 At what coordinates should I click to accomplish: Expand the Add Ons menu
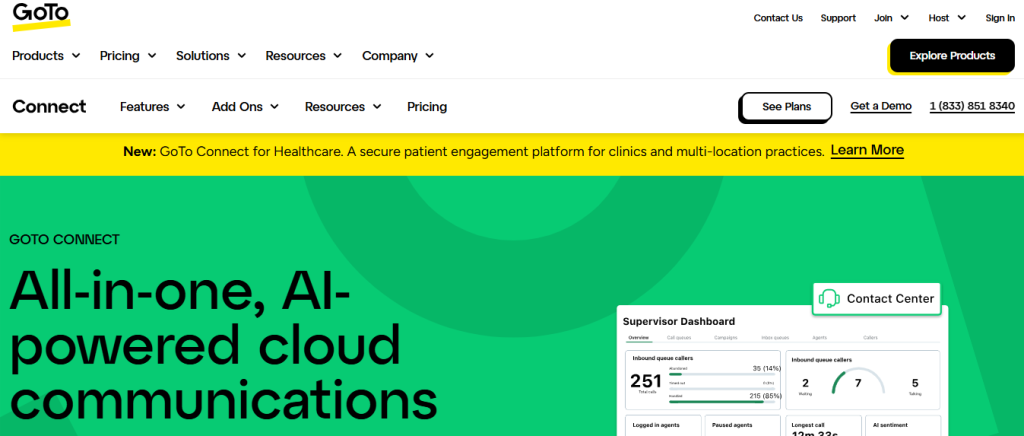pos(246,106)
